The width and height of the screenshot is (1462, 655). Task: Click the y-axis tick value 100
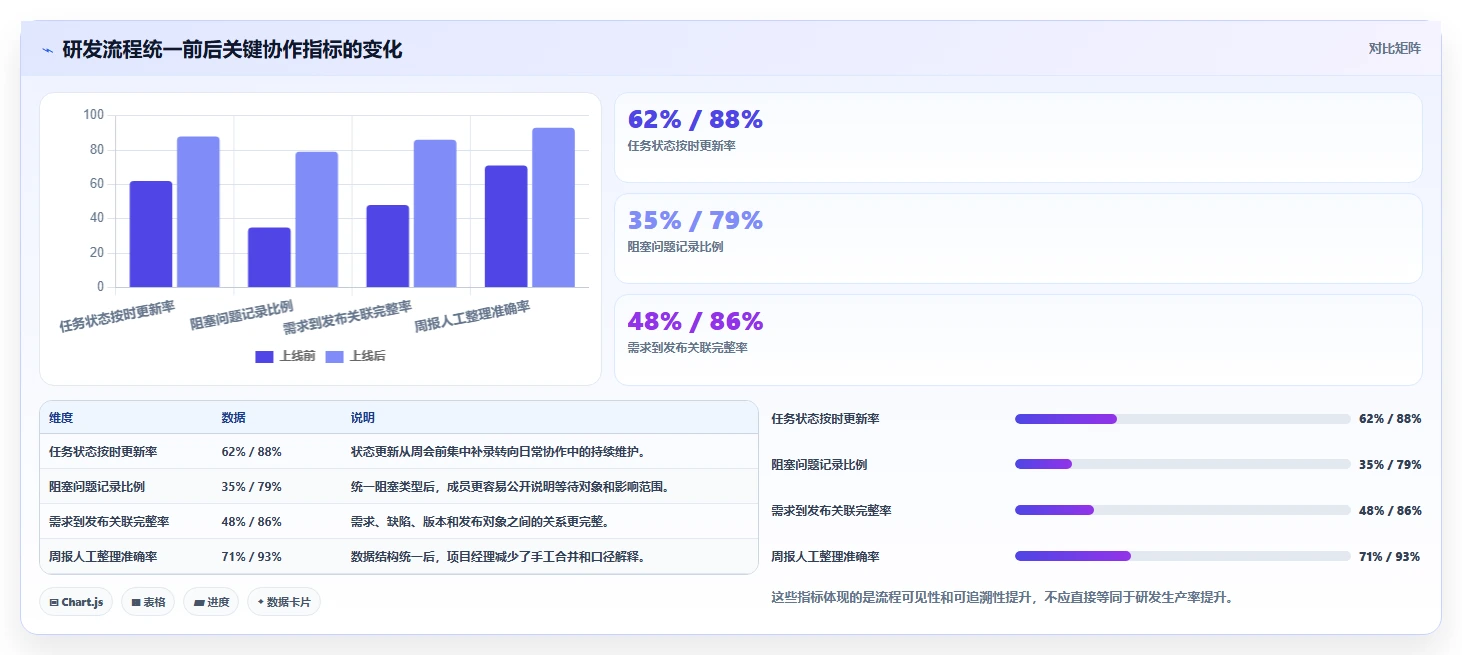pyautogui.click(x=93, y=115)
